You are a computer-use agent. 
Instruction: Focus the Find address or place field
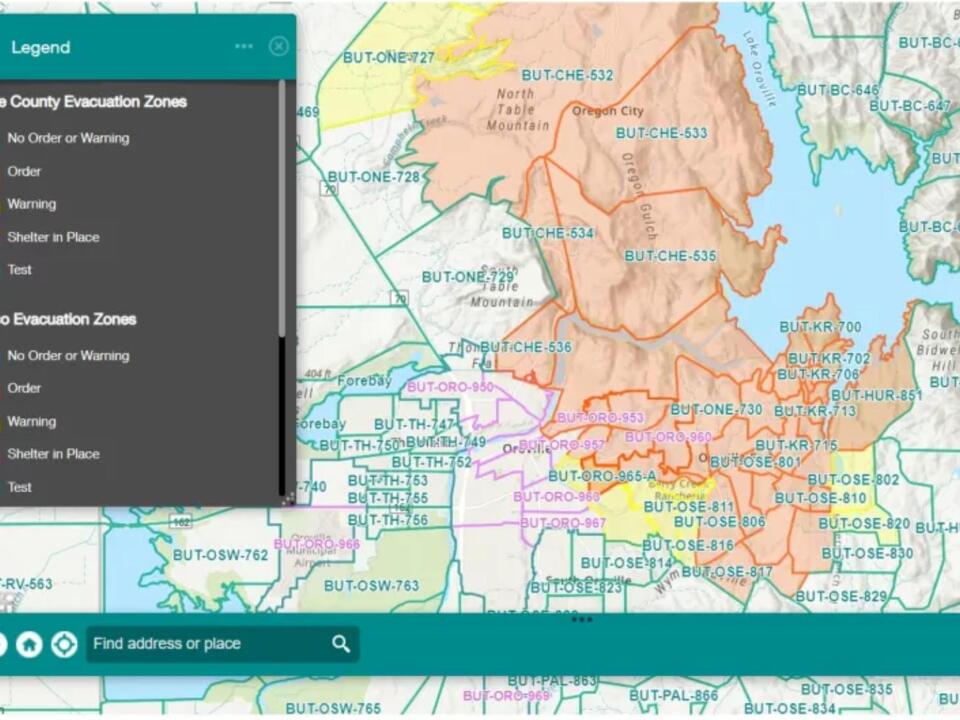point(208,644)
